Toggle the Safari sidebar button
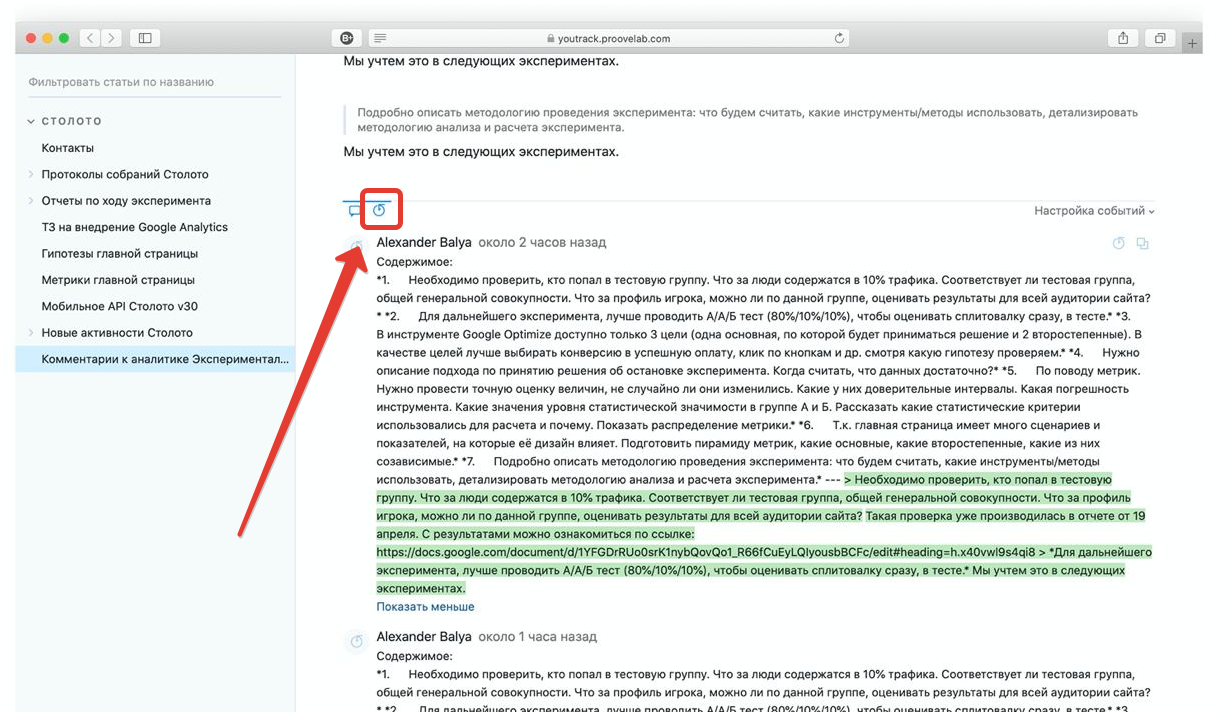1227x712 pixels. click(145, 38)
